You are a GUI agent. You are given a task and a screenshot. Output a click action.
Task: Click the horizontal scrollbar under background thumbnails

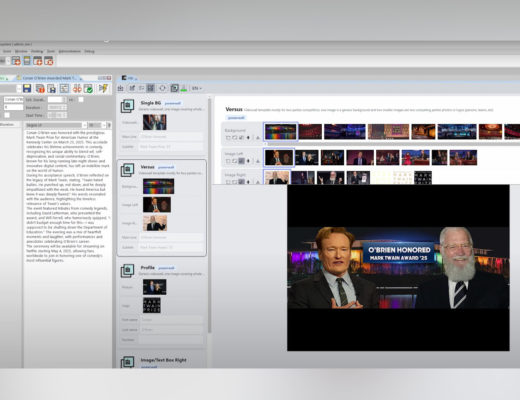(392, 144)
